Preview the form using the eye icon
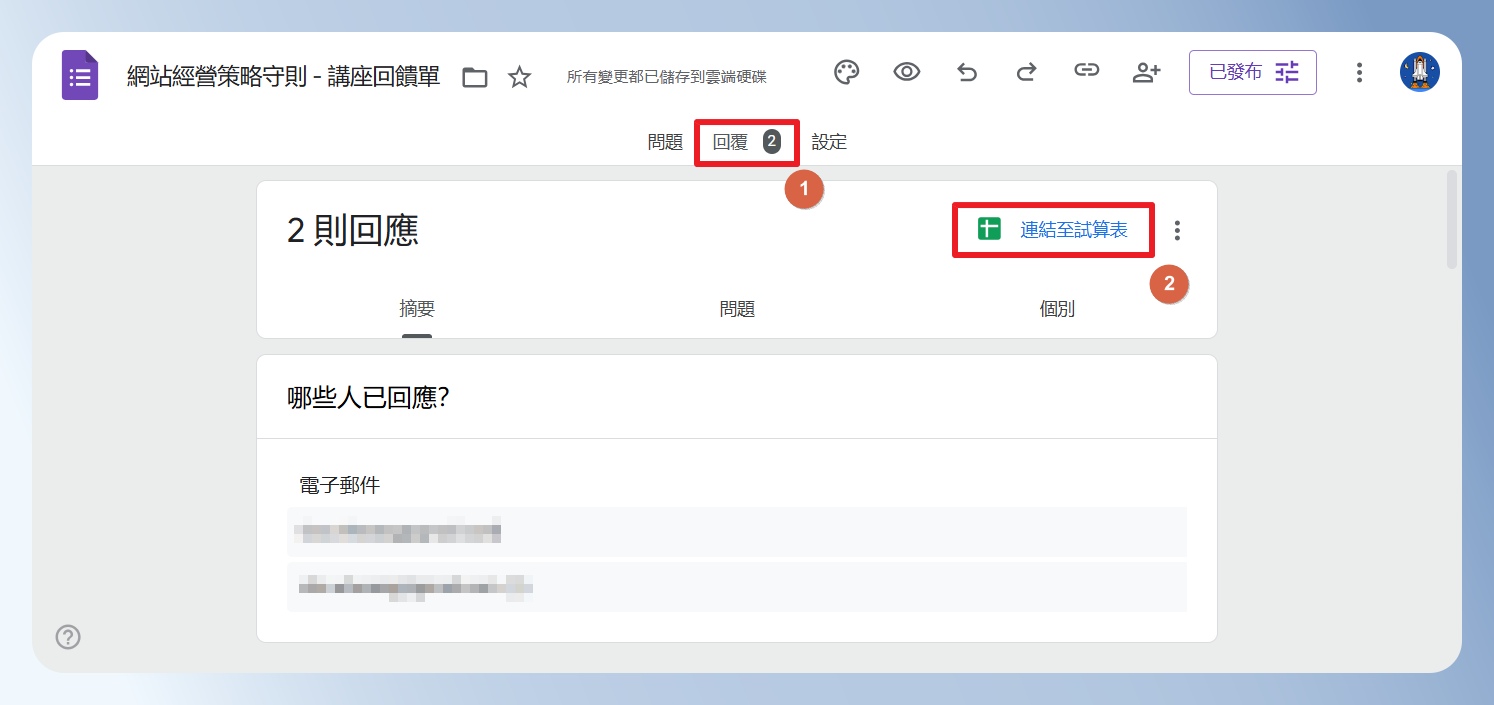1494x705 pixels. pos(907,72)
